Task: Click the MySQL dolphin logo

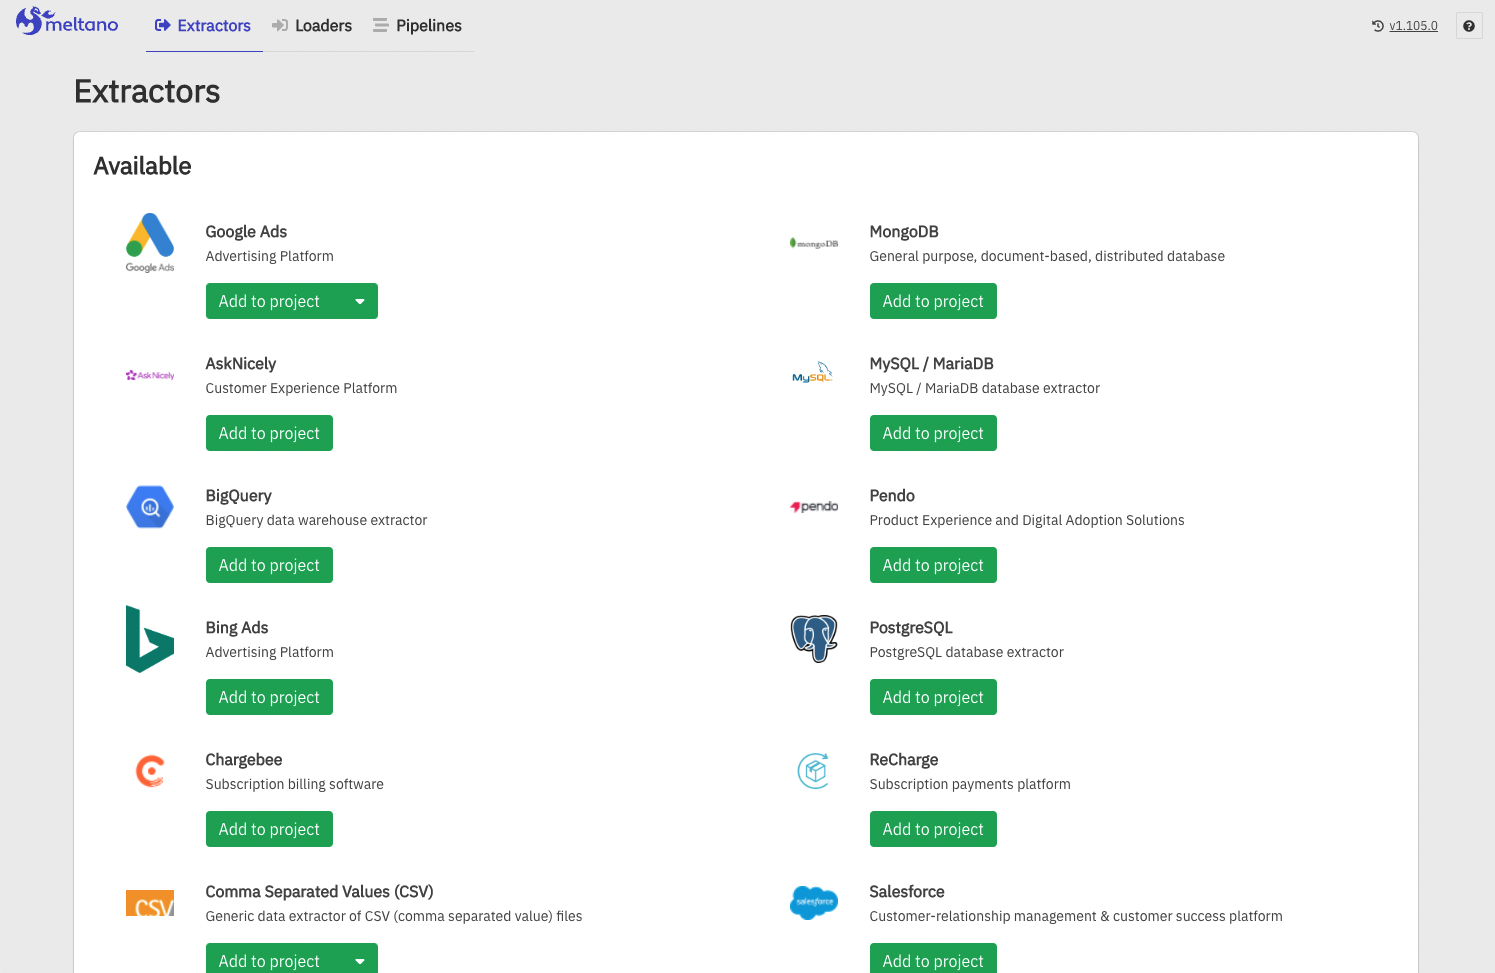Action: 814,373
